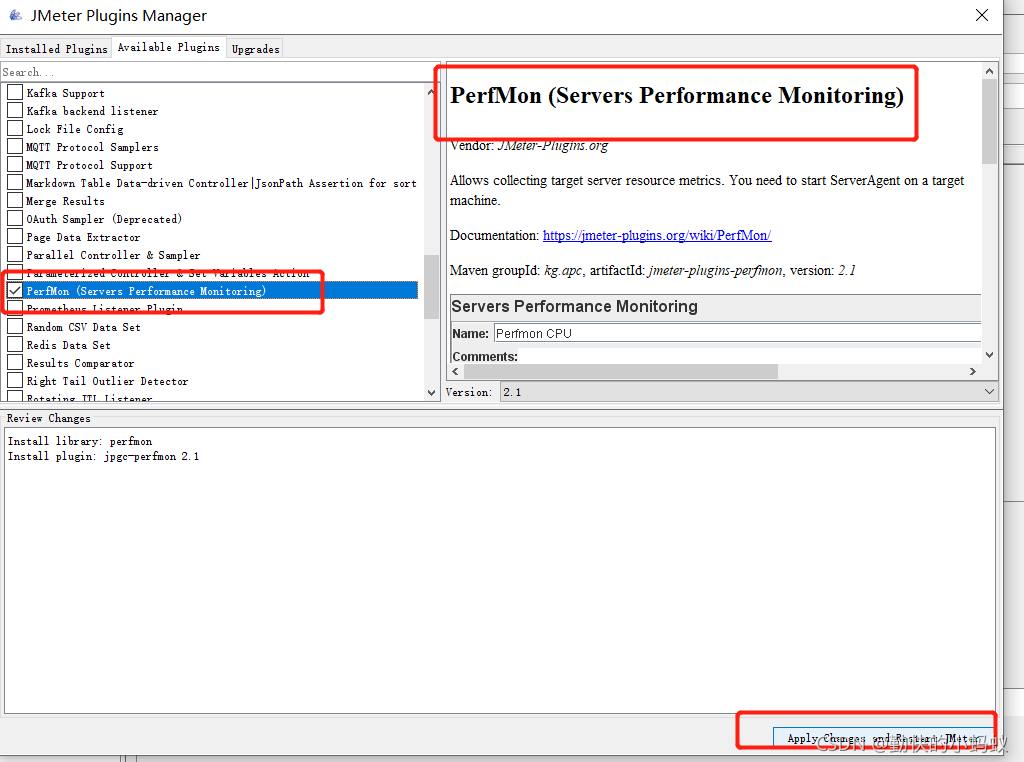Enable the Results Comparator checkbox
Viewport: 1024px width, 762px height.
(x=15, y=362)
